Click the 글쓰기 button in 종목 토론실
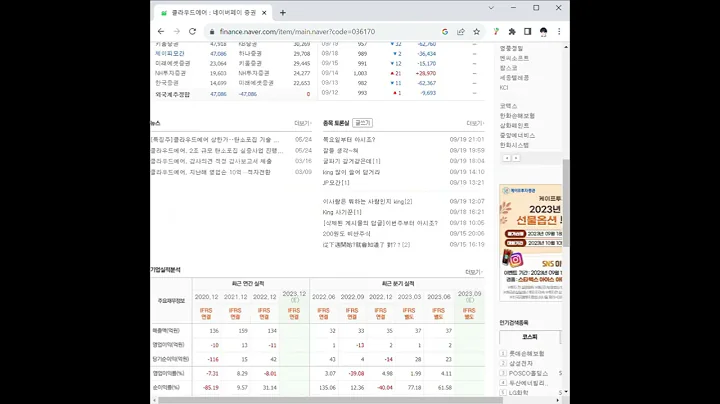The image size is (720, 404). point(362,123)
